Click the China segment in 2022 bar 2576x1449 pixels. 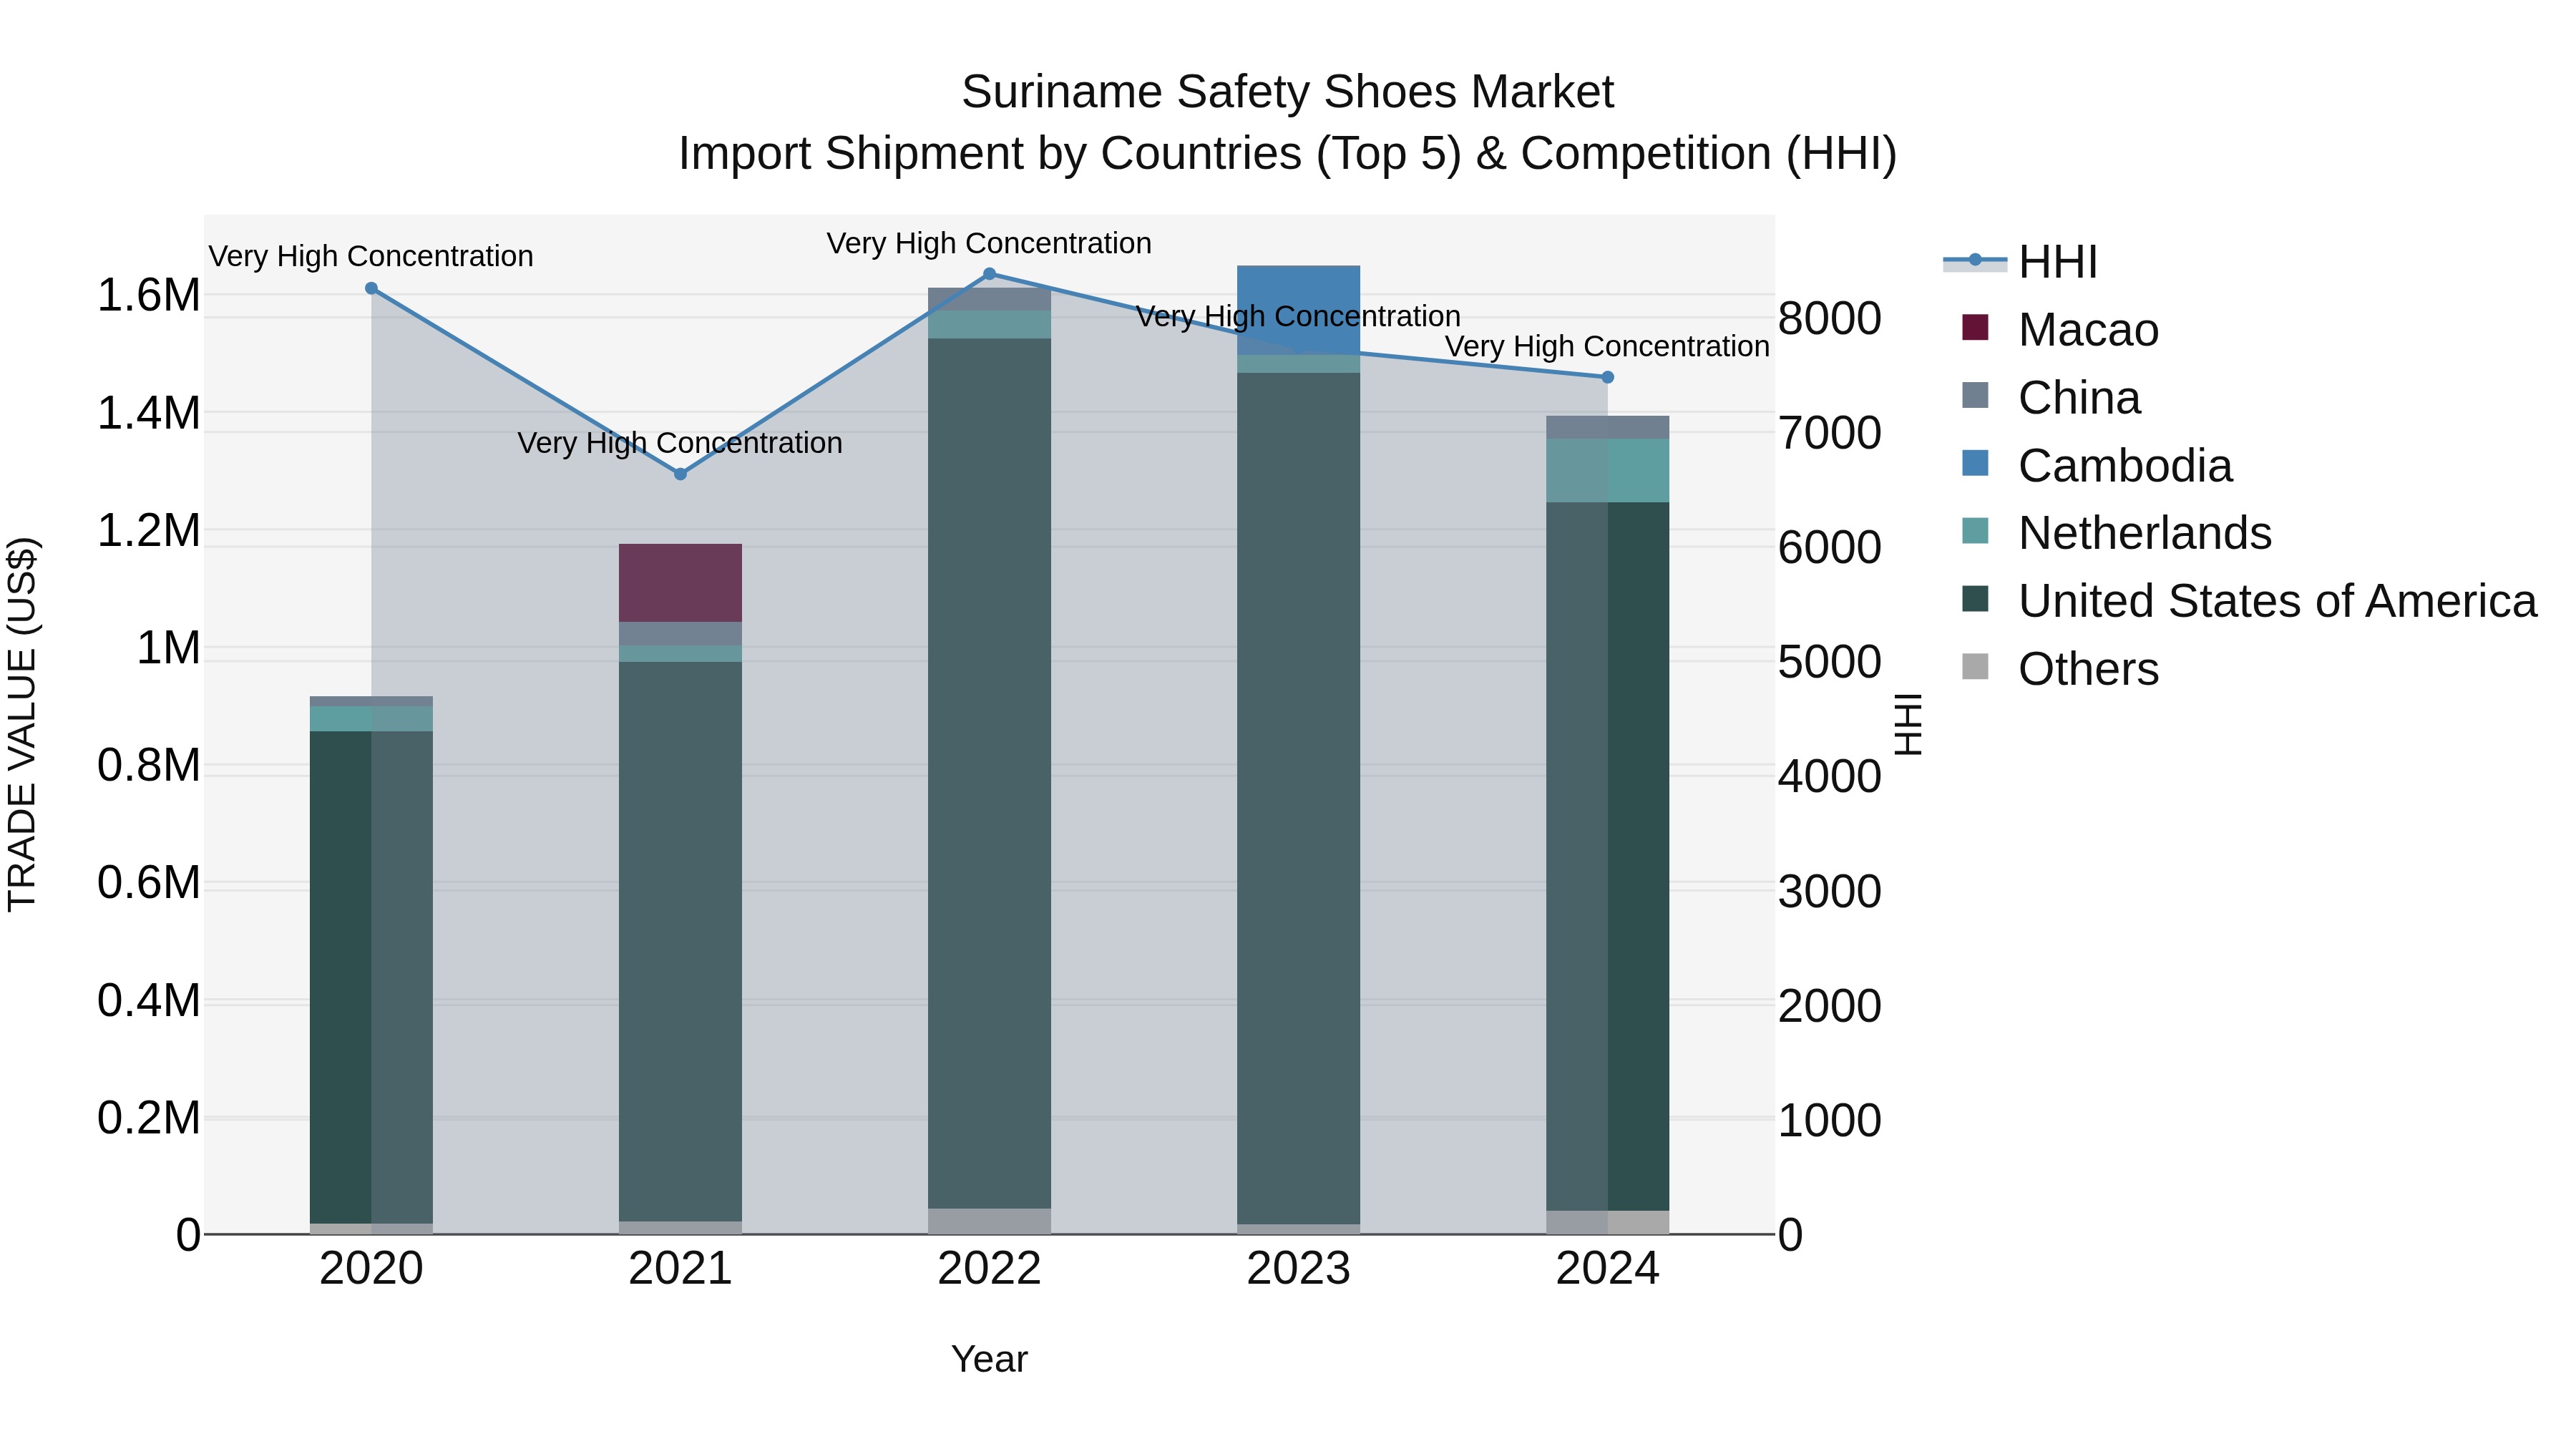pos(989,299)
